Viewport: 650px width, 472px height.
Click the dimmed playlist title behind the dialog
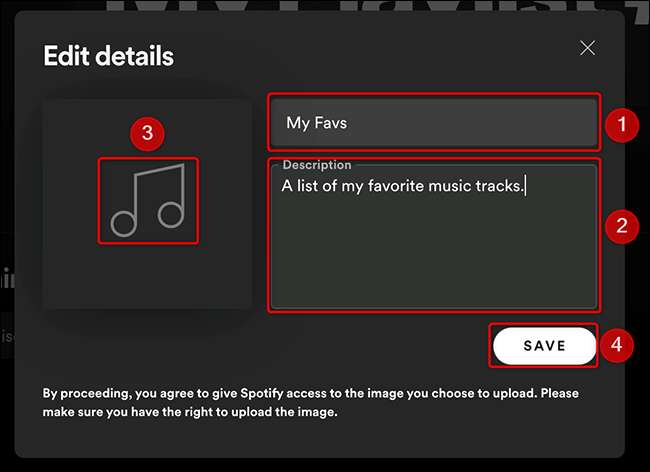tap(330, 6)
